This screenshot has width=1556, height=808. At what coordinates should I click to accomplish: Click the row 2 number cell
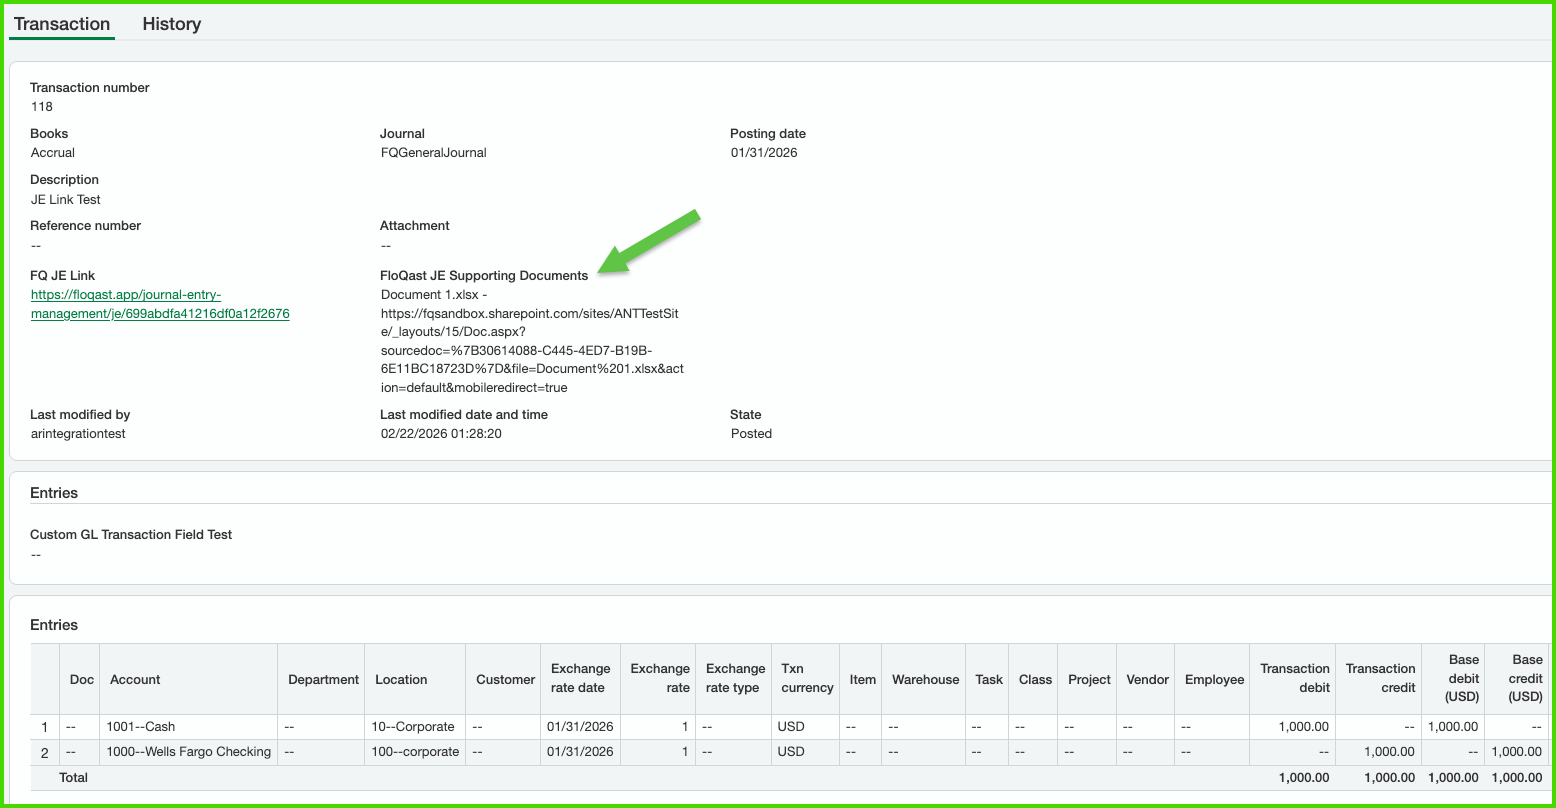(x=45, y=752)
